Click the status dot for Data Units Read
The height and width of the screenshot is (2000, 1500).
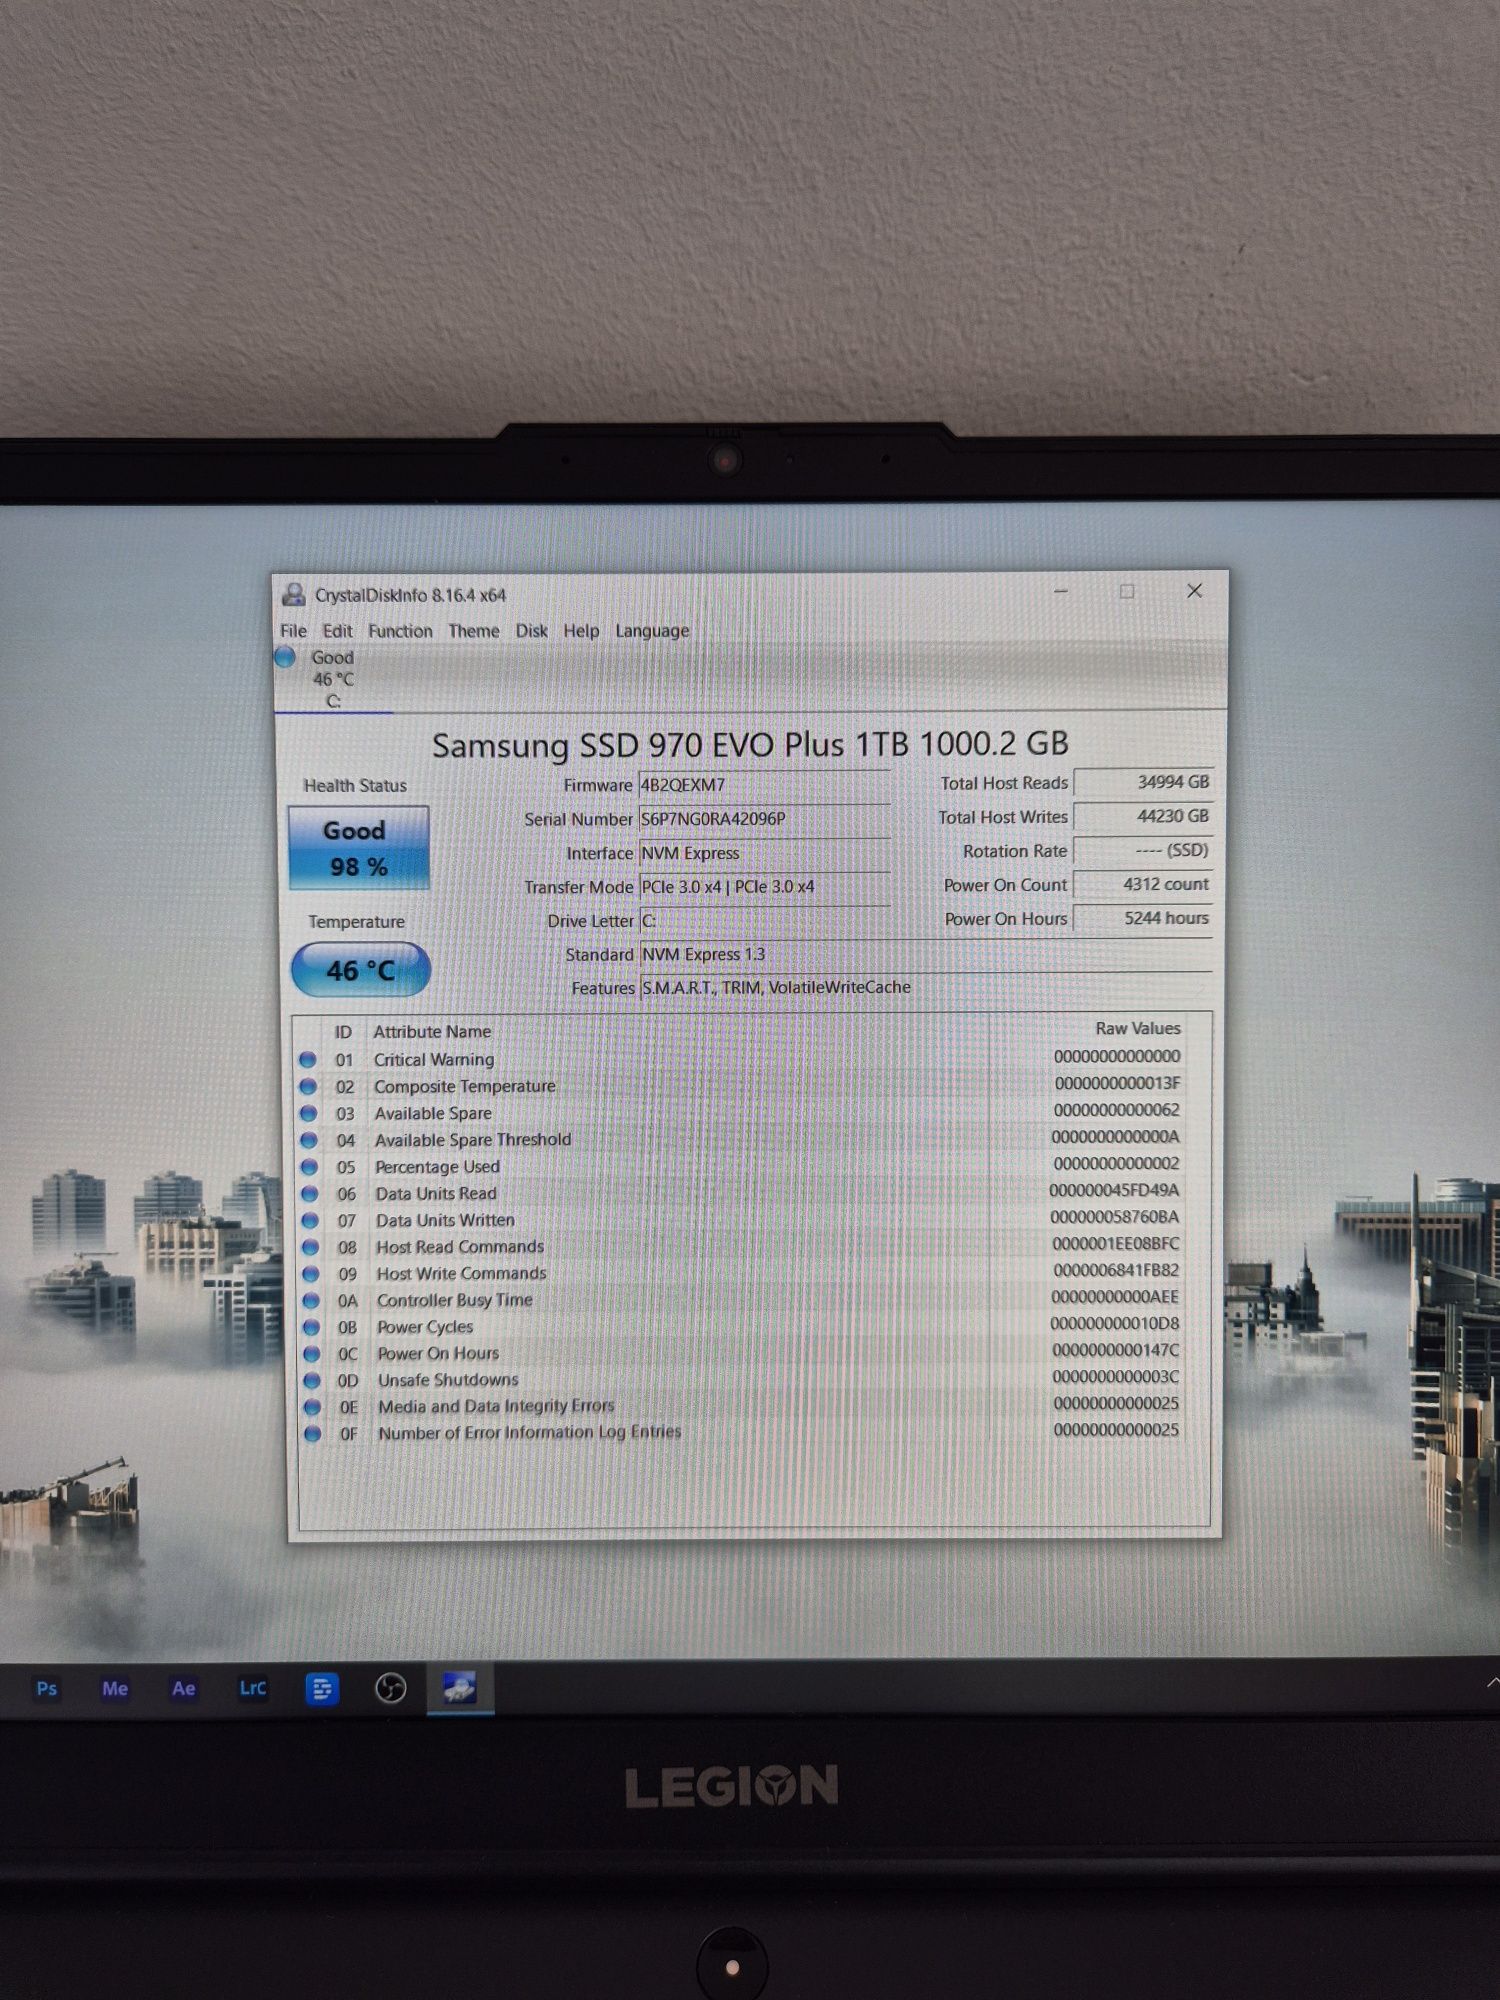pyautogui.click(x=310, y=1193)
